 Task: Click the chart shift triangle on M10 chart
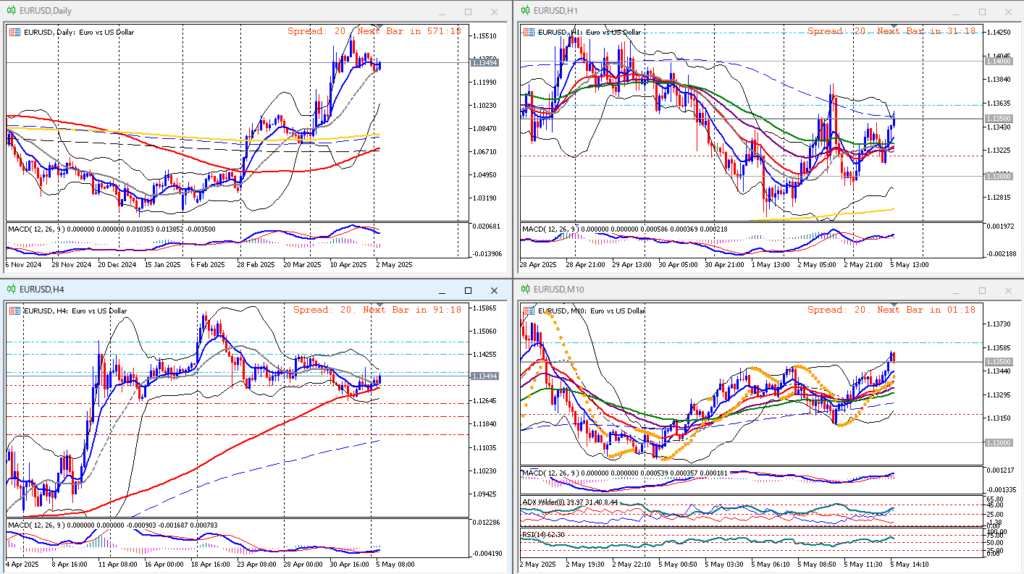point(893,306)
